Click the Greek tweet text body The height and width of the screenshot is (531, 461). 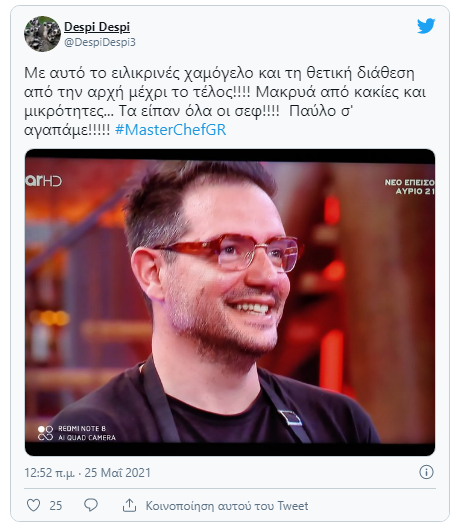tap(225, 102)
